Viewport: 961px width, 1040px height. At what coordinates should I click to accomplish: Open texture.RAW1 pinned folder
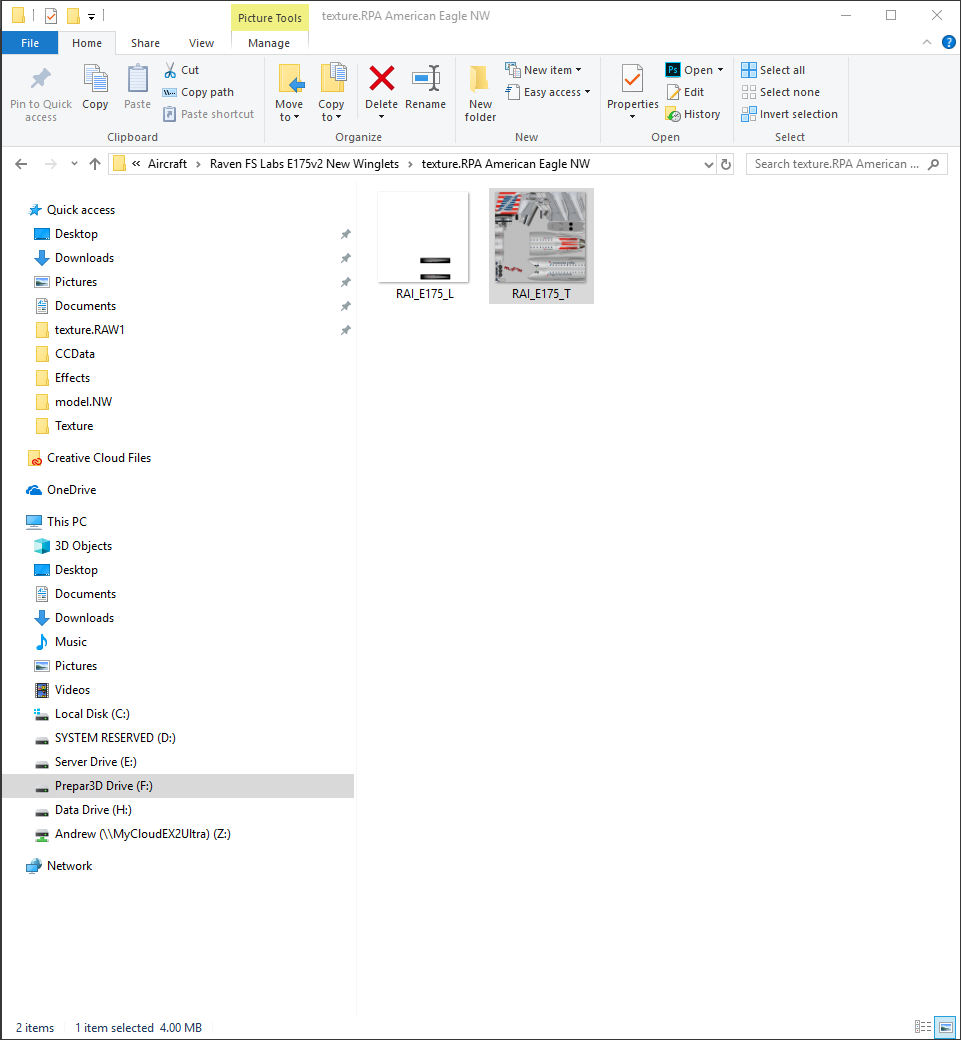click(90, 330)
